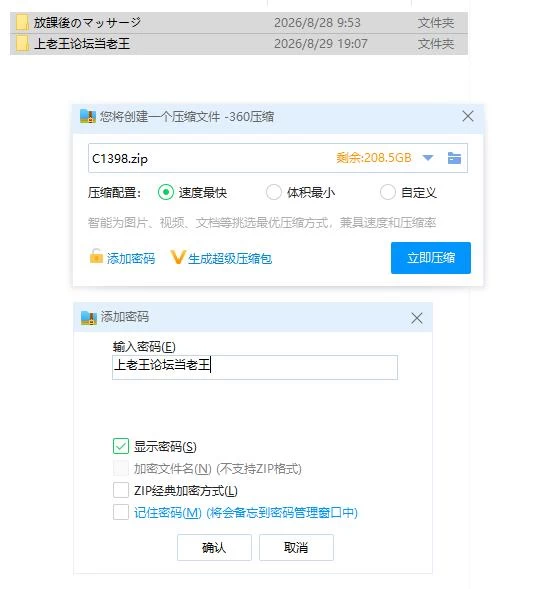Click the folder icon of 上老王论坛当老王 row
This screenshot has width=548, height=589.
[x=22, y=44]
